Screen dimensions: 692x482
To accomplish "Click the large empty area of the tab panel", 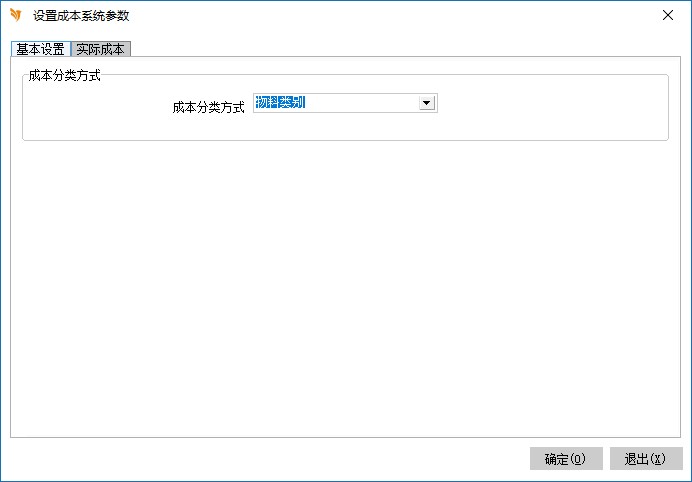I will pos(345,290).
